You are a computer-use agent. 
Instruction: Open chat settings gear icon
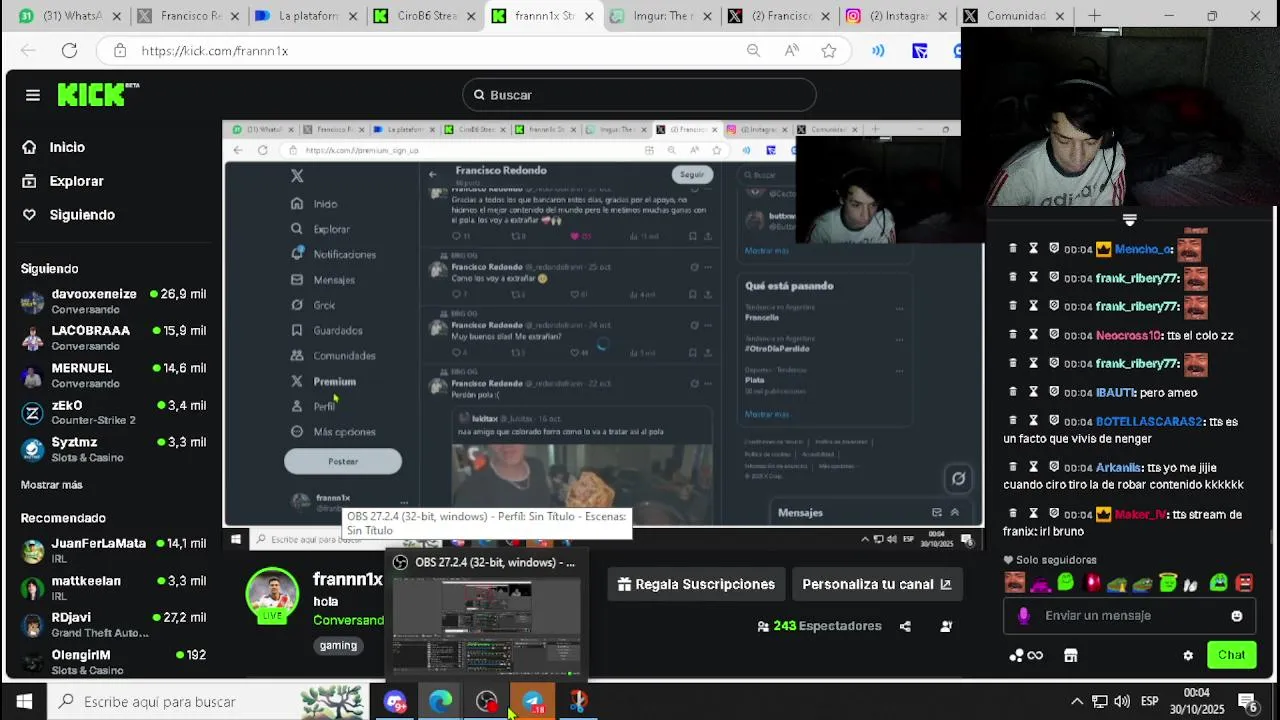point(1188,656)
